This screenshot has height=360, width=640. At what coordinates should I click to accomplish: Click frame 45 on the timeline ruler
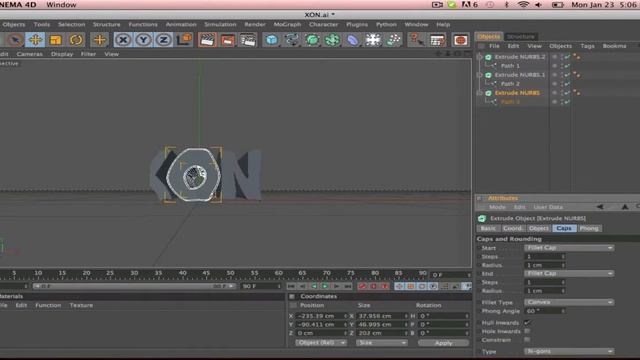[x=206, y=273]
